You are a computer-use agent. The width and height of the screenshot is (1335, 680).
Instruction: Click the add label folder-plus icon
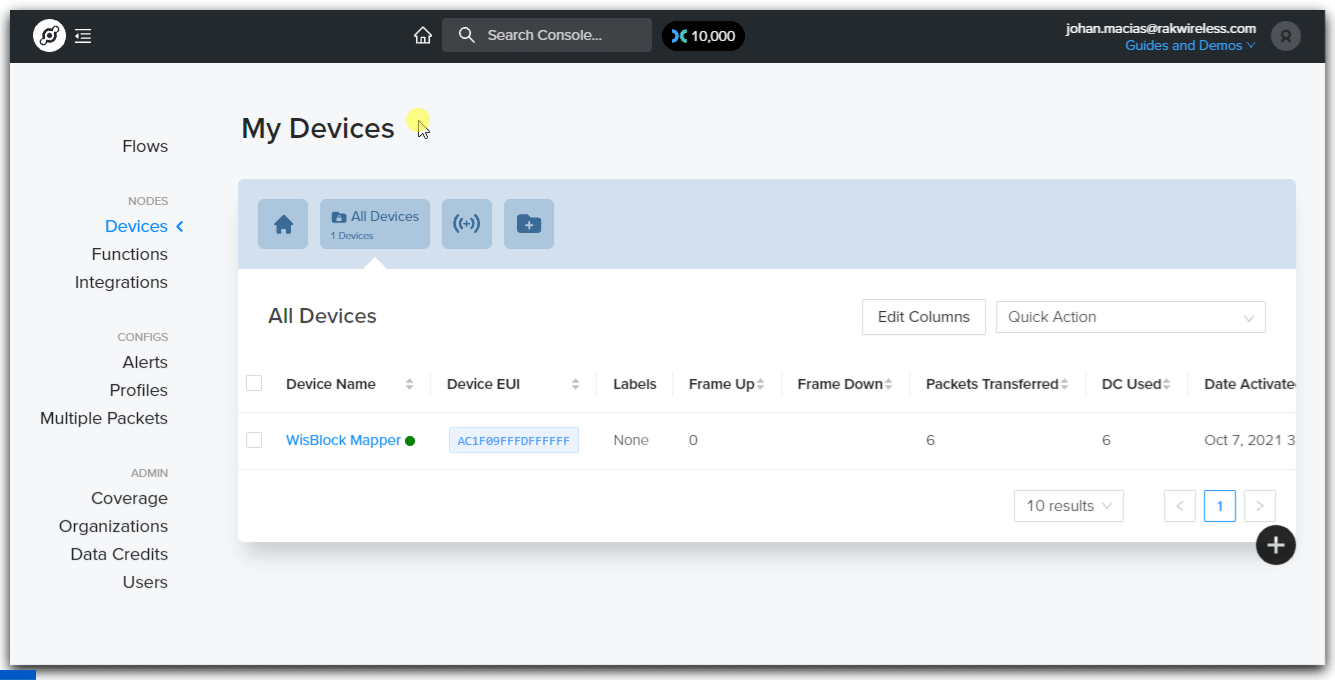(529, 224)
